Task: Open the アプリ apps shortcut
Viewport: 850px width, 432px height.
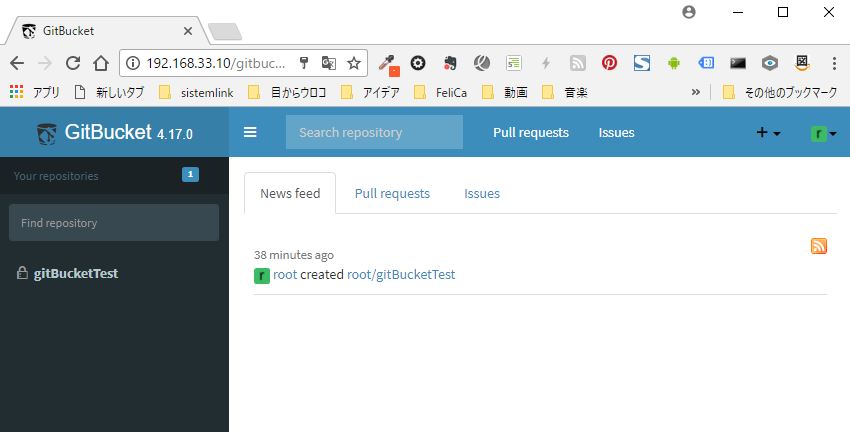Action: tap(35, 93)
